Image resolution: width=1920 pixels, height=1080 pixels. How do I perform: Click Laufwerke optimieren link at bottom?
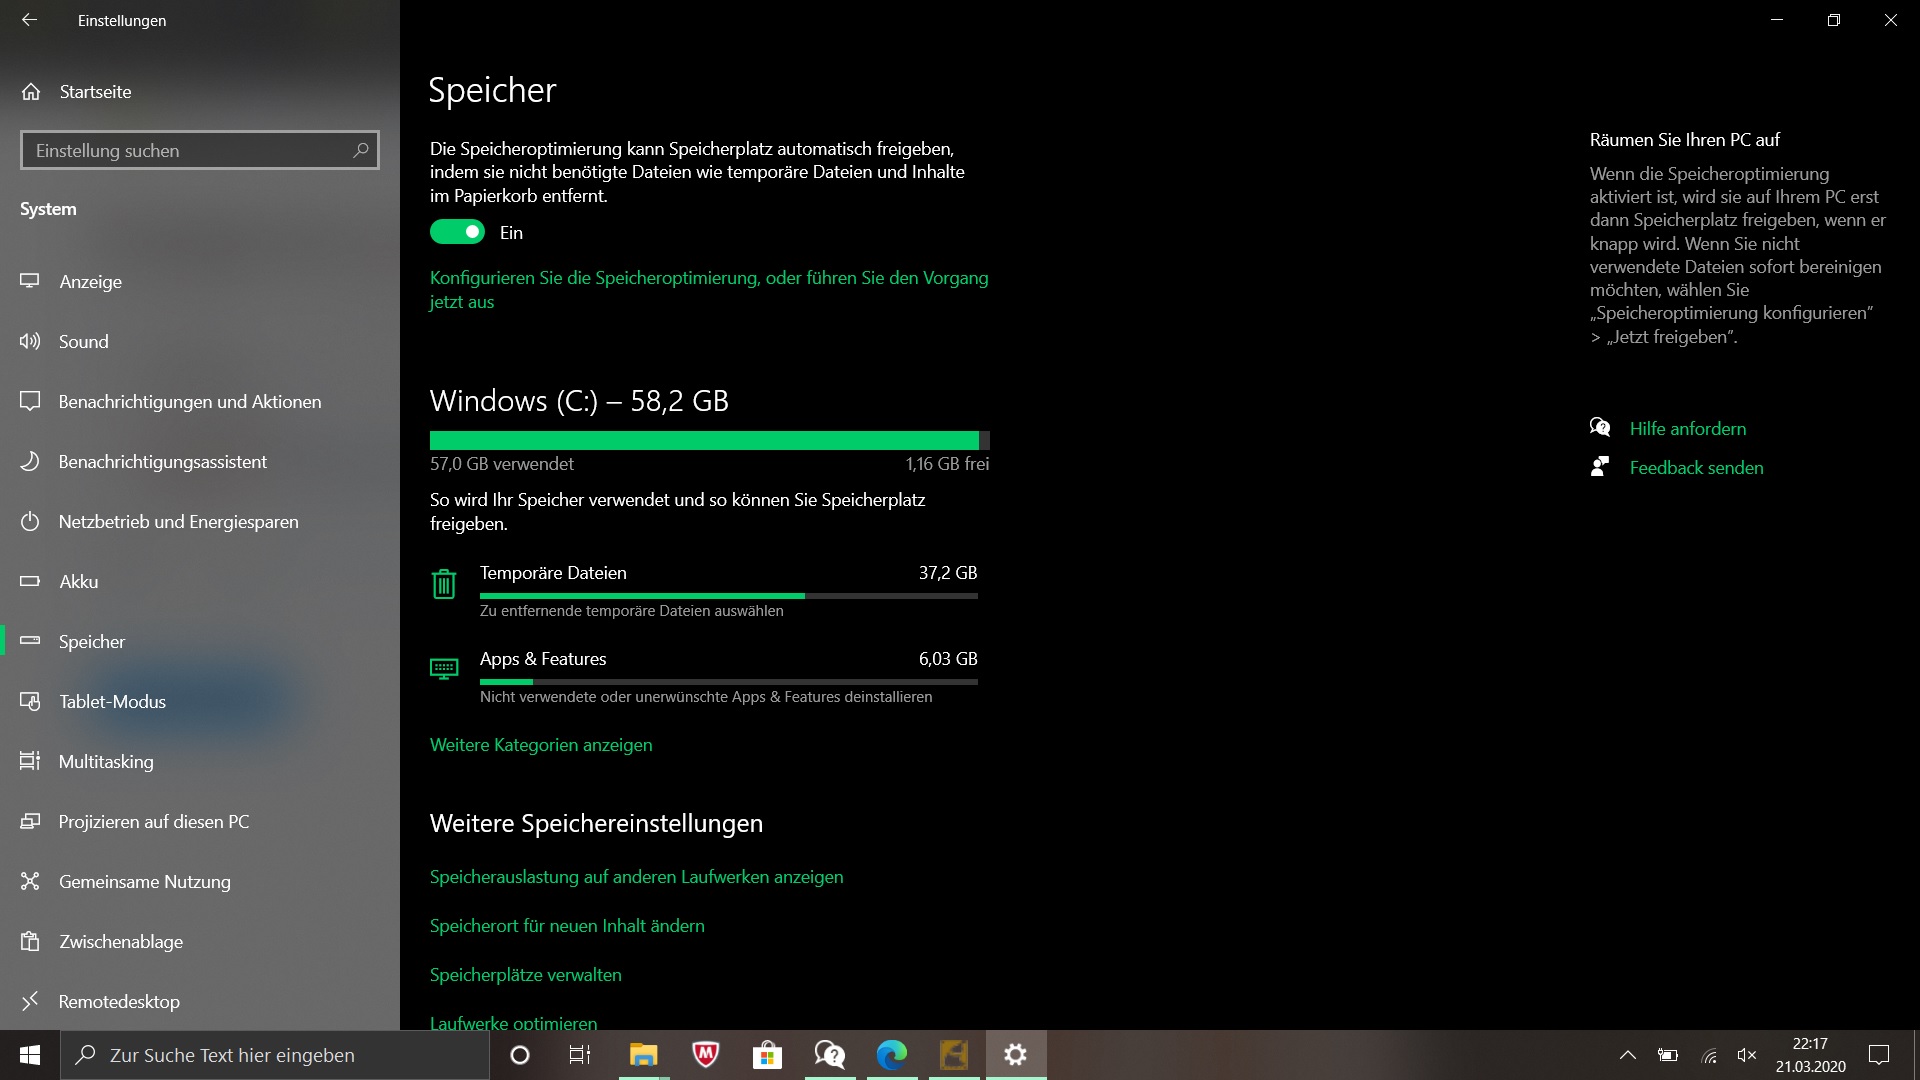point(513,1022)
